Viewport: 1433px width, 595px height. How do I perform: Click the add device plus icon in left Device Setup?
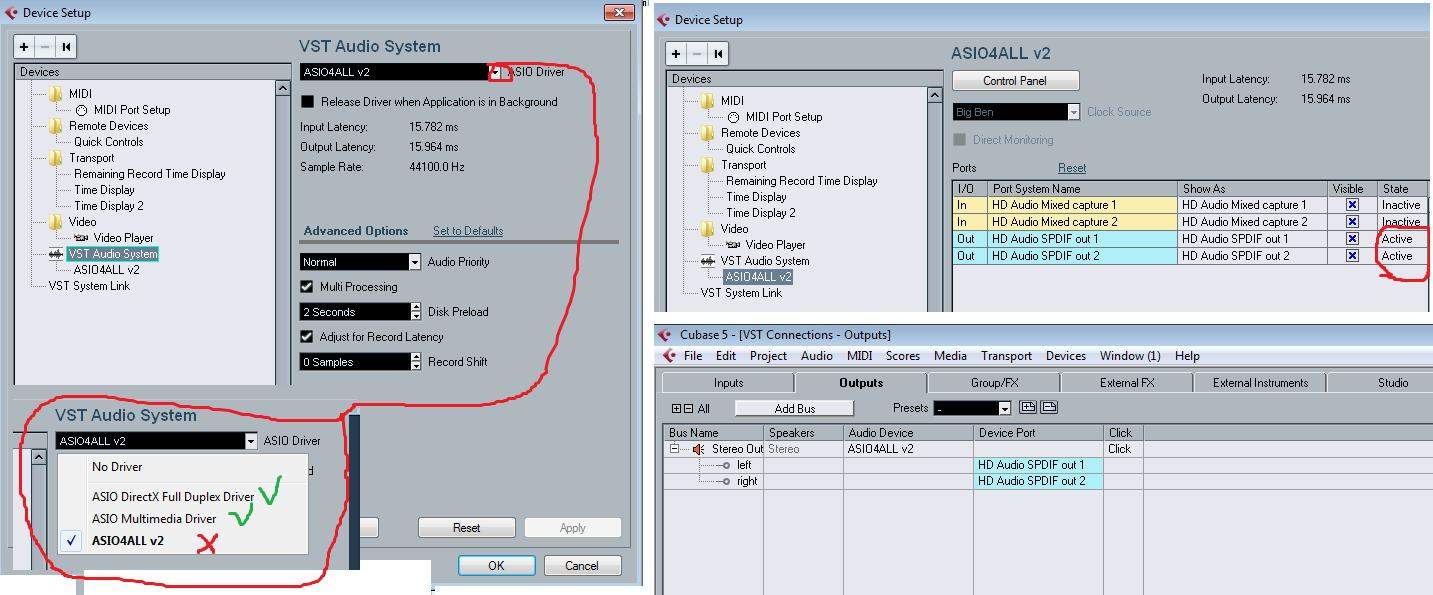(x=24, y=46)
